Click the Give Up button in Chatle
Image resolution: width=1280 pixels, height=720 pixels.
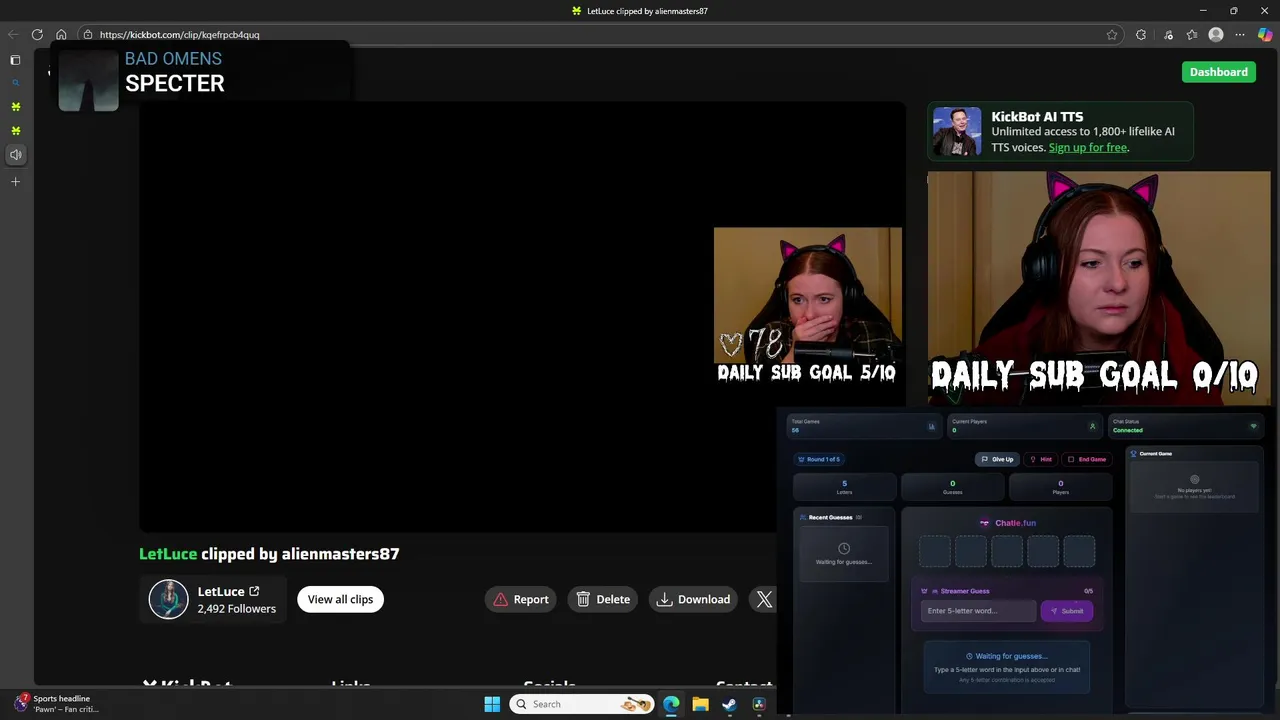pos(997,459)
